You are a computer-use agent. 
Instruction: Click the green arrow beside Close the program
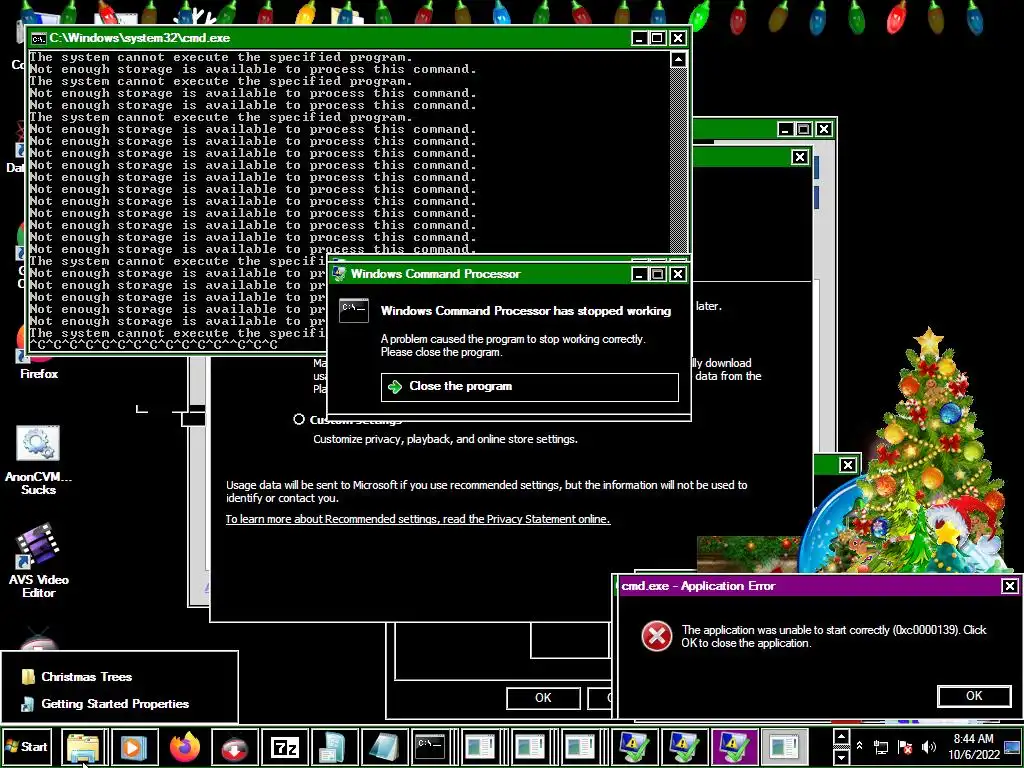[395, 387]
